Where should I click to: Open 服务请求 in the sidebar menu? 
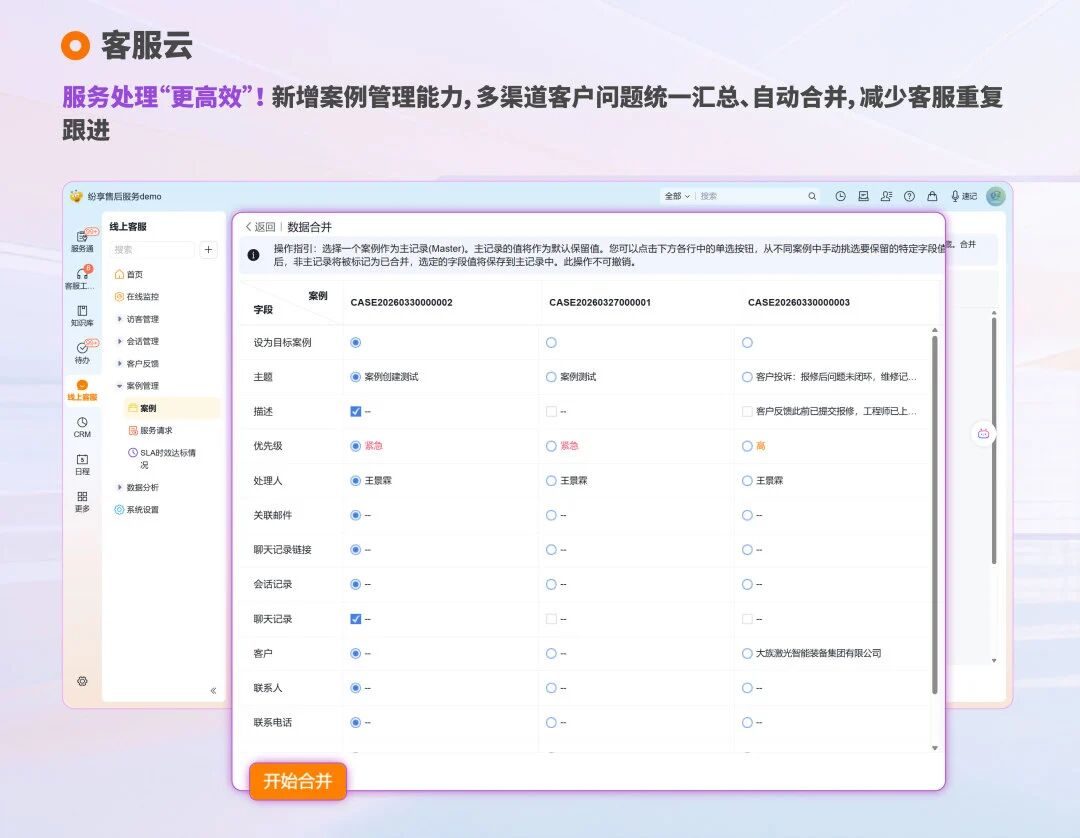(155, 430)
